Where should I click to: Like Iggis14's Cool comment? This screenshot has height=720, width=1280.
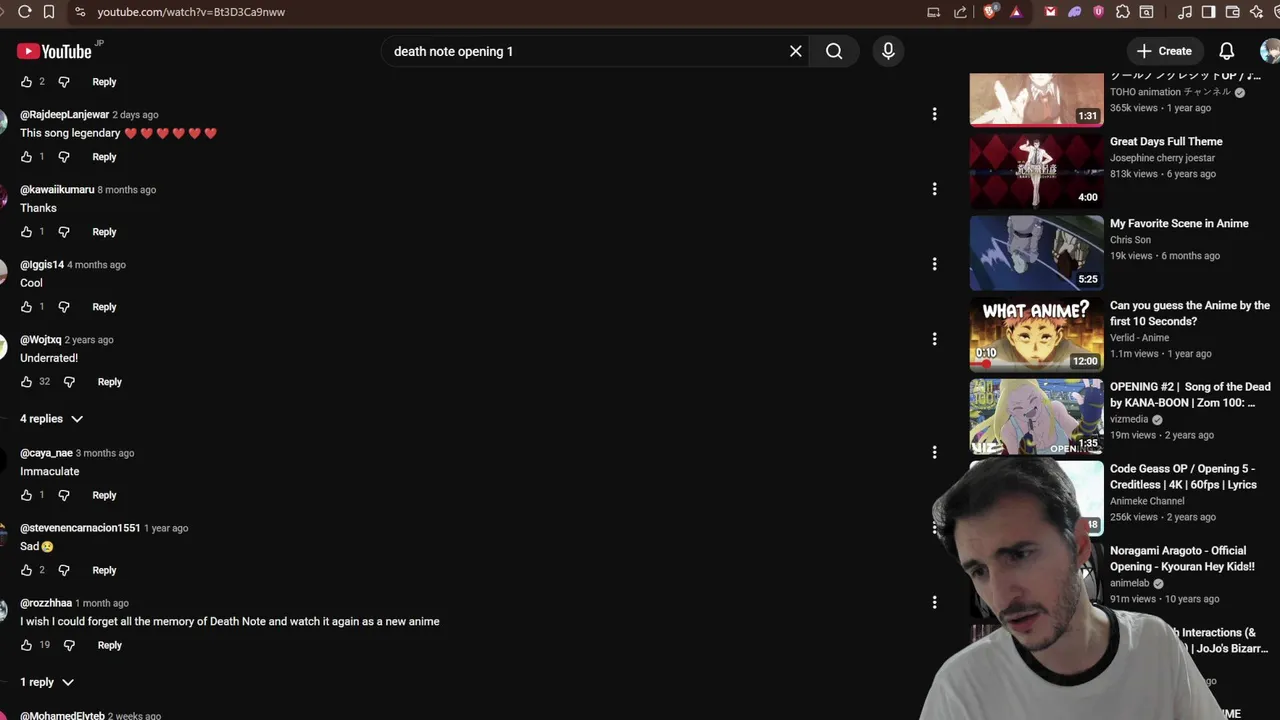pyautogui.click(x=27, y=307)
